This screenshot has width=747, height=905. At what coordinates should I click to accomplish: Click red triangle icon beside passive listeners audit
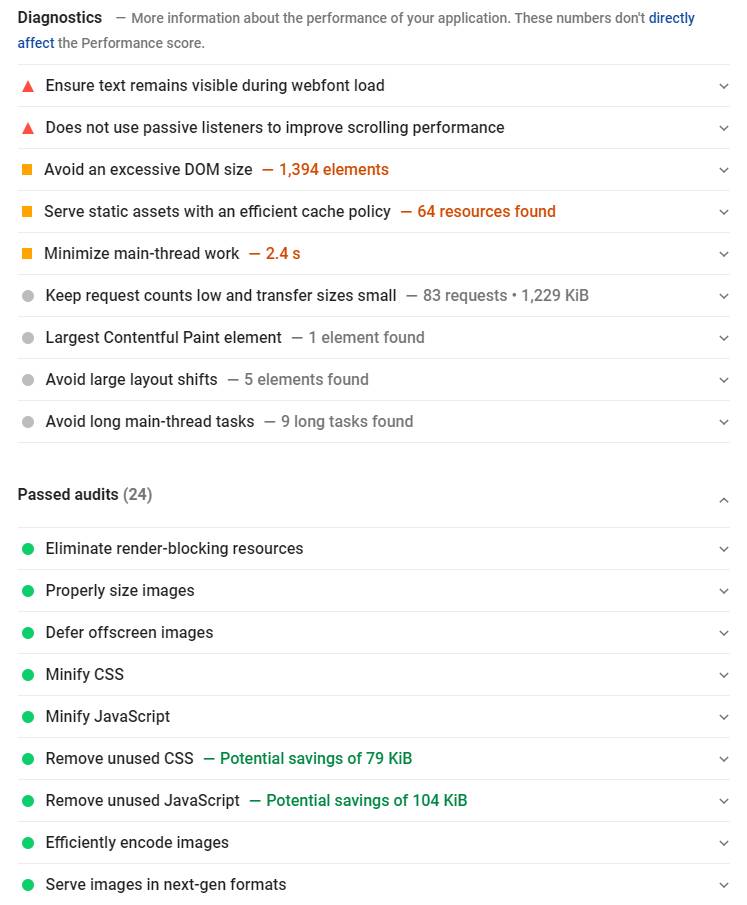[28, 129]
